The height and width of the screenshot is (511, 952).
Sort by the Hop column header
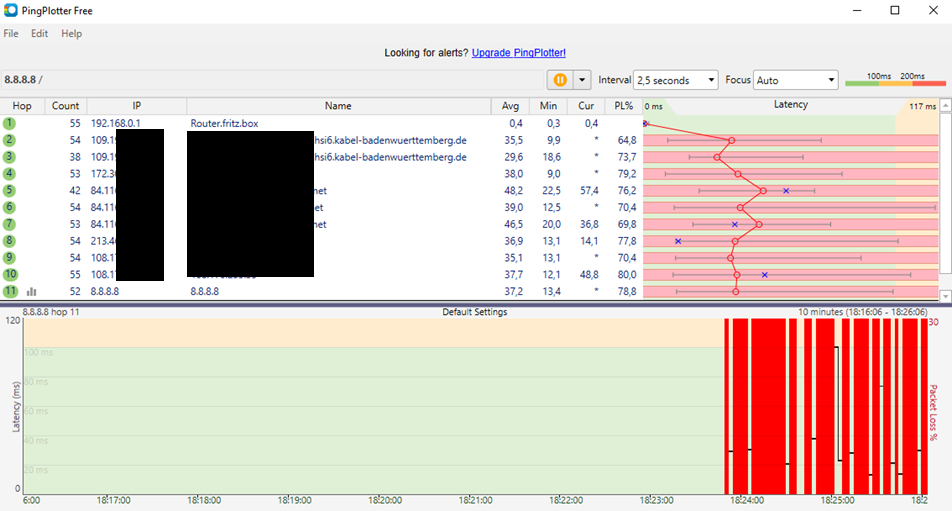pos(22,106)
